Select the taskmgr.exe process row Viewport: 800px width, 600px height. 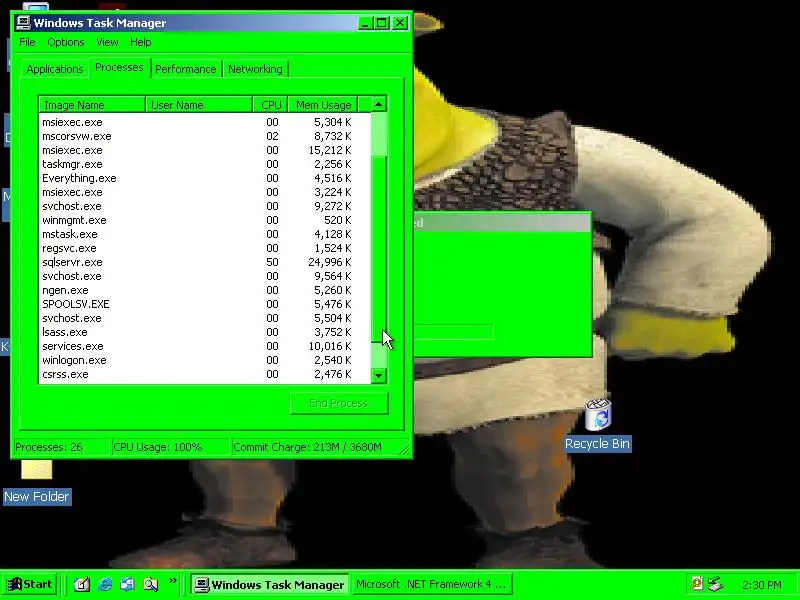coord(205,164)
